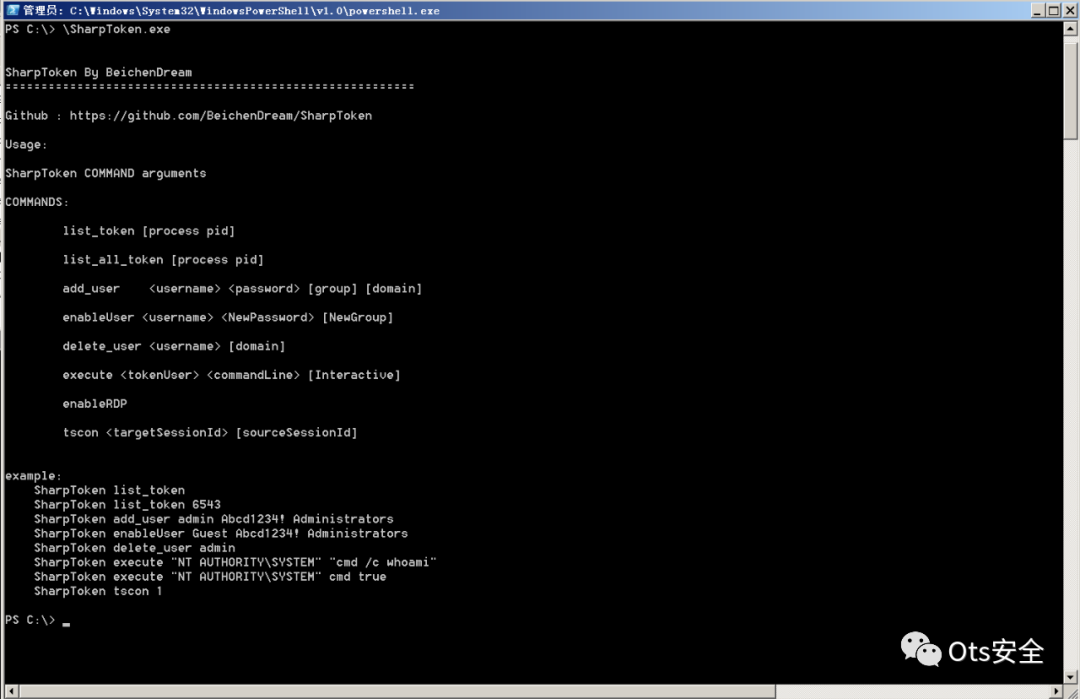
Task: Click the horizontal scrollbar left arrow
Action: 9,691
